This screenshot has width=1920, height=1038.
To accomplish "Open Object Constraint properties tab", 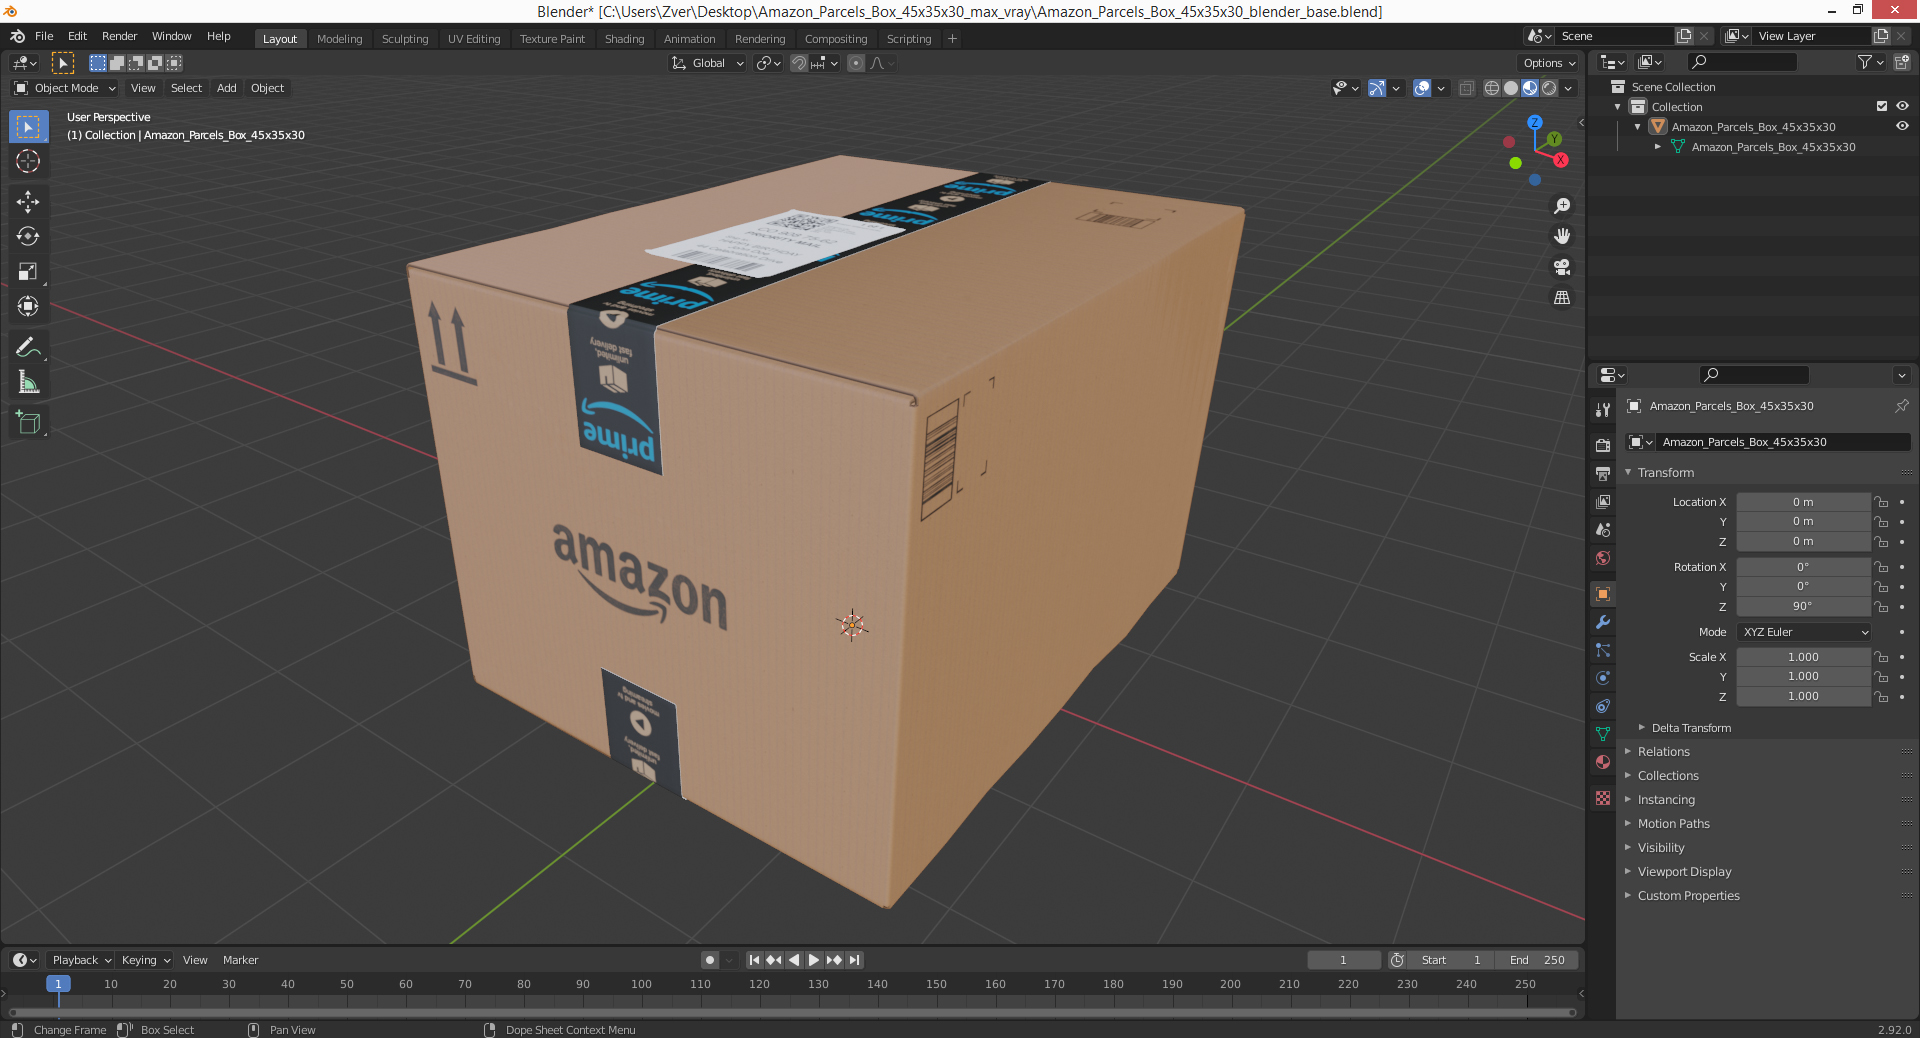I will coord(1603,706).
